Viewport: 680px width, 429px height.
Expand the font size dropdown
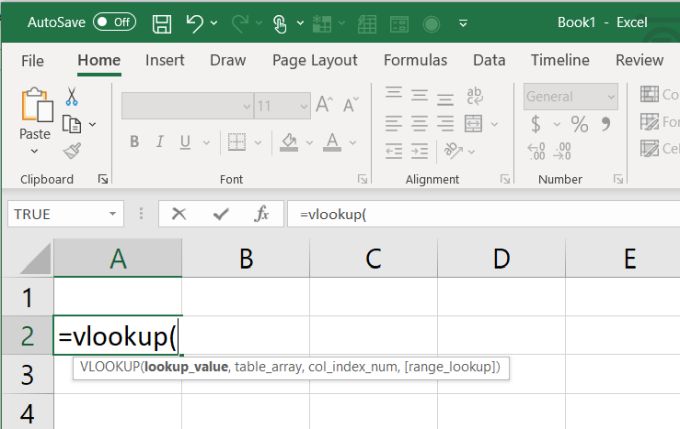pyautogui.click(x=301, y=105)
